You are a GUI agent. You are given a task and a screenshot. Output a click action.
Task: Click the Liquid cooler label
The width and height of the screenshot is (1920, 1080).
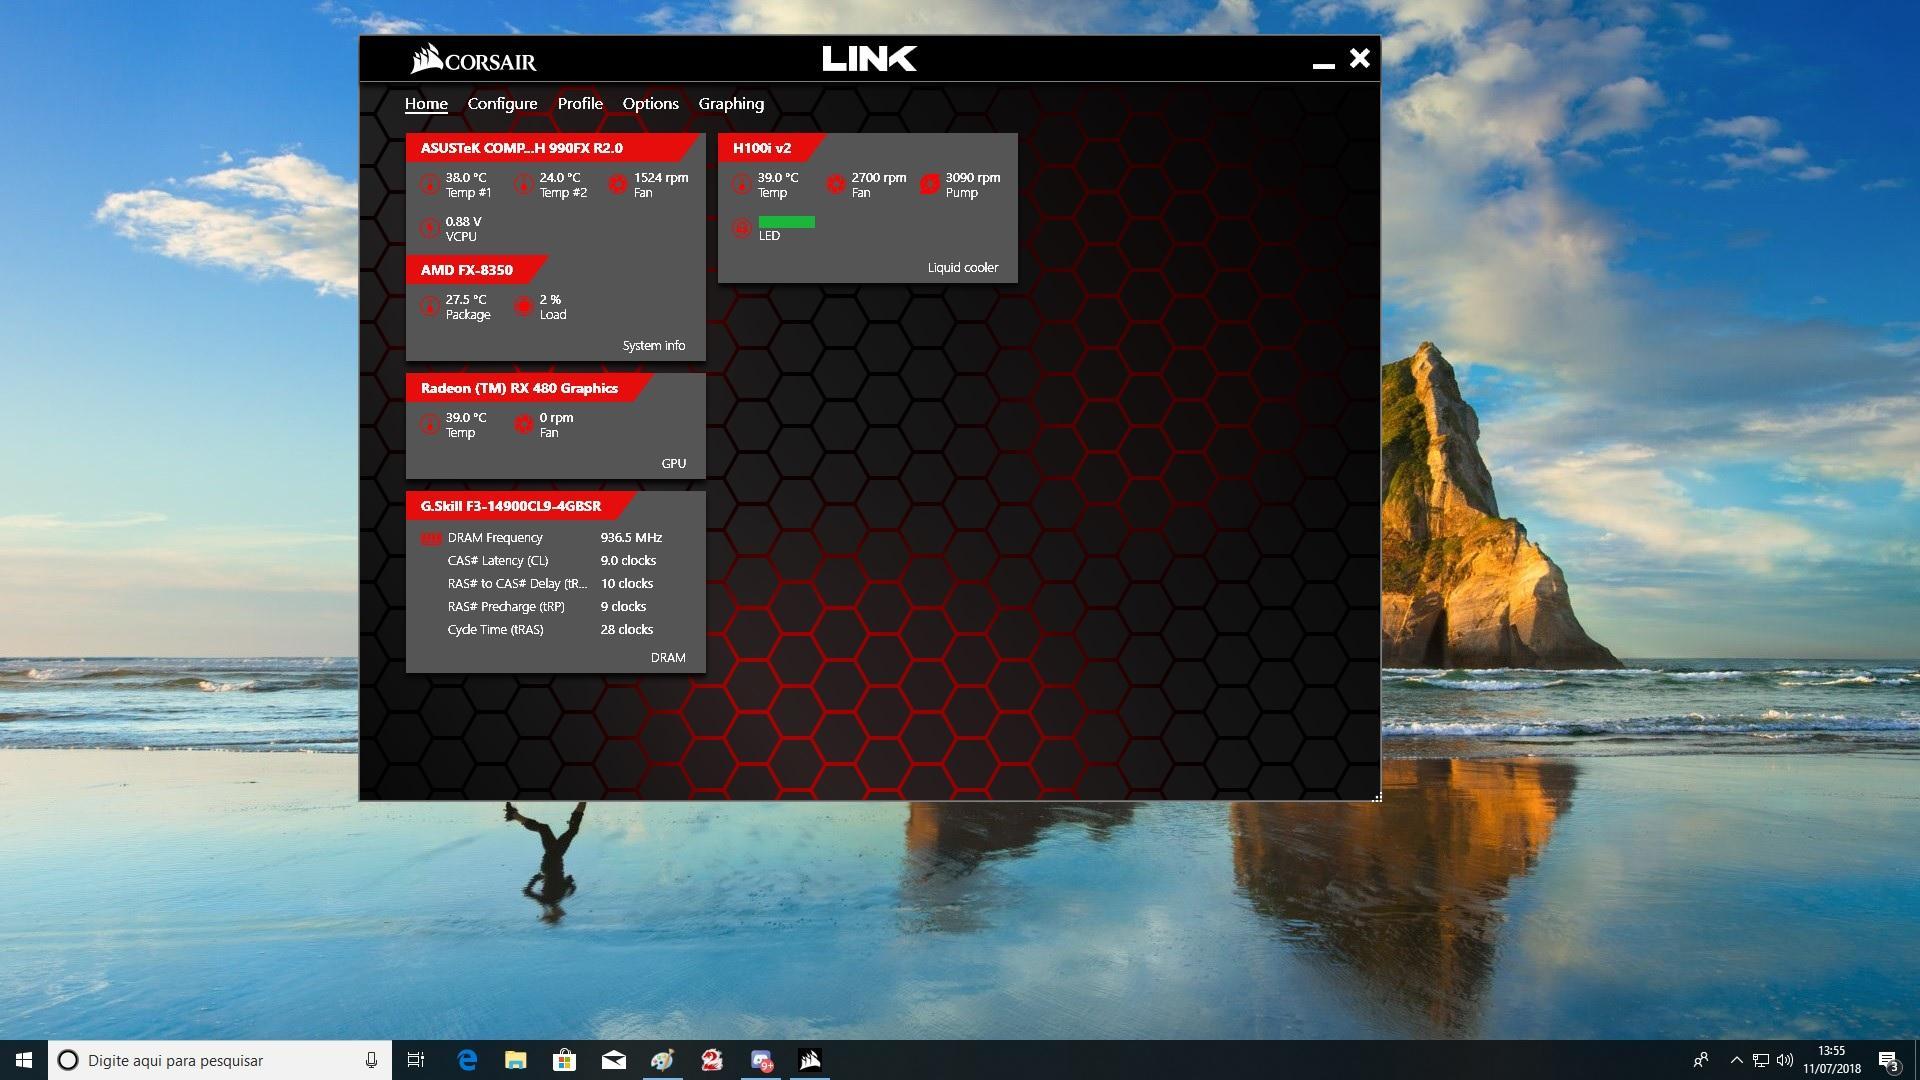click(963, 268)
